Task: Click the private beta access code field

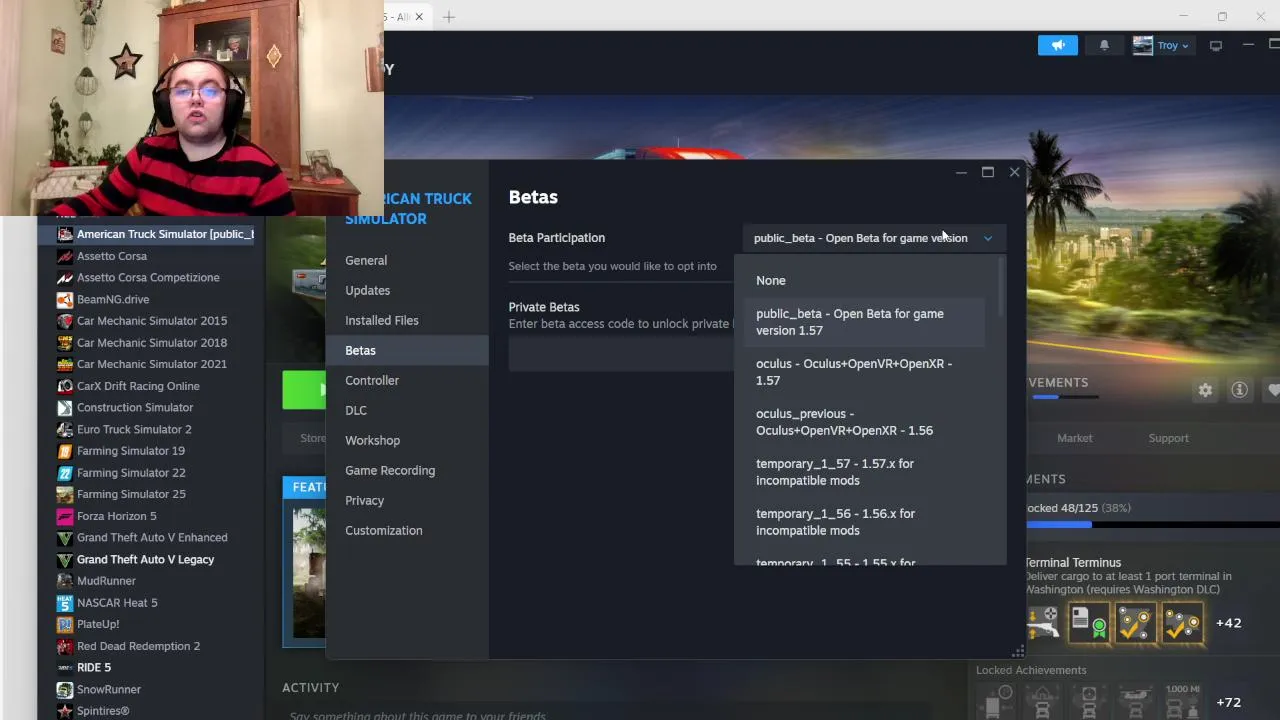Action: point(621,354)
